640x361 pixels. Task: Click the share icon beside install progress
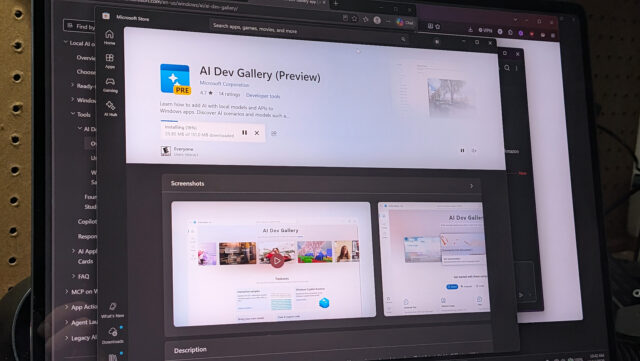274,133
